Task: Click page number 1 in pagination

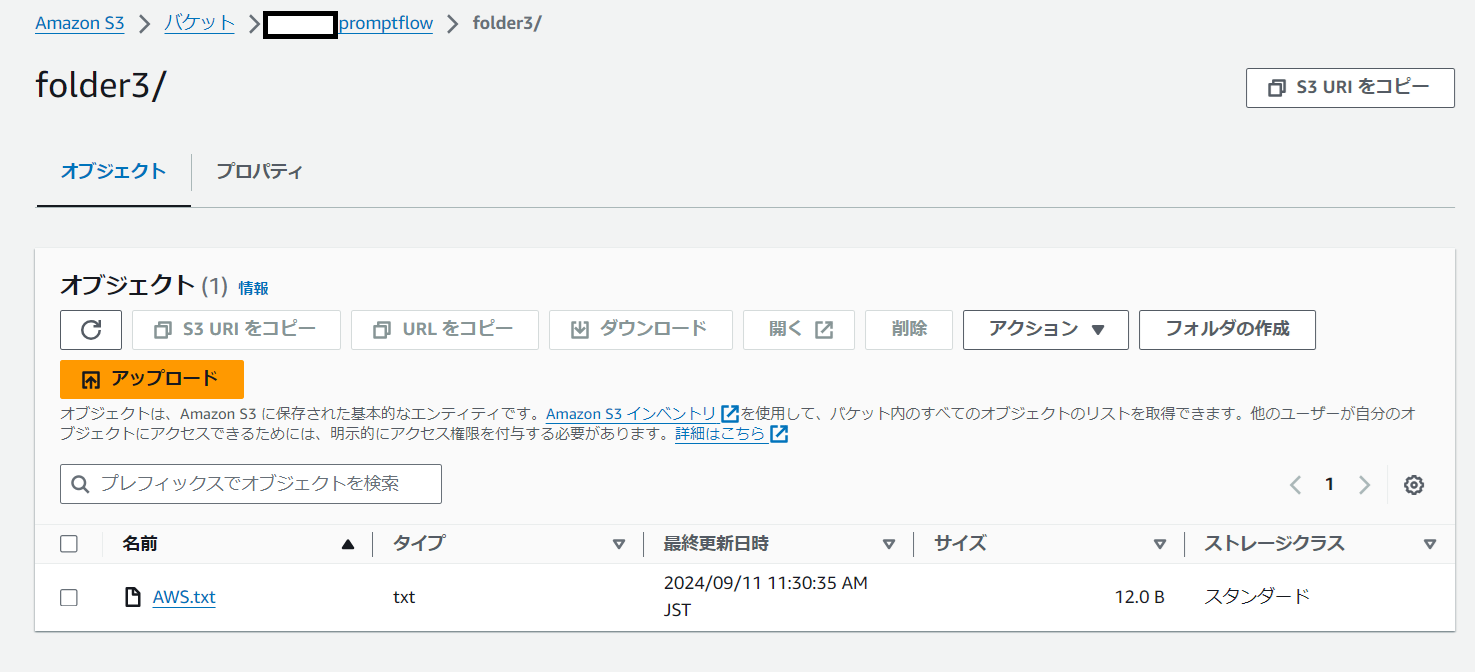Action: (1329, 484)
